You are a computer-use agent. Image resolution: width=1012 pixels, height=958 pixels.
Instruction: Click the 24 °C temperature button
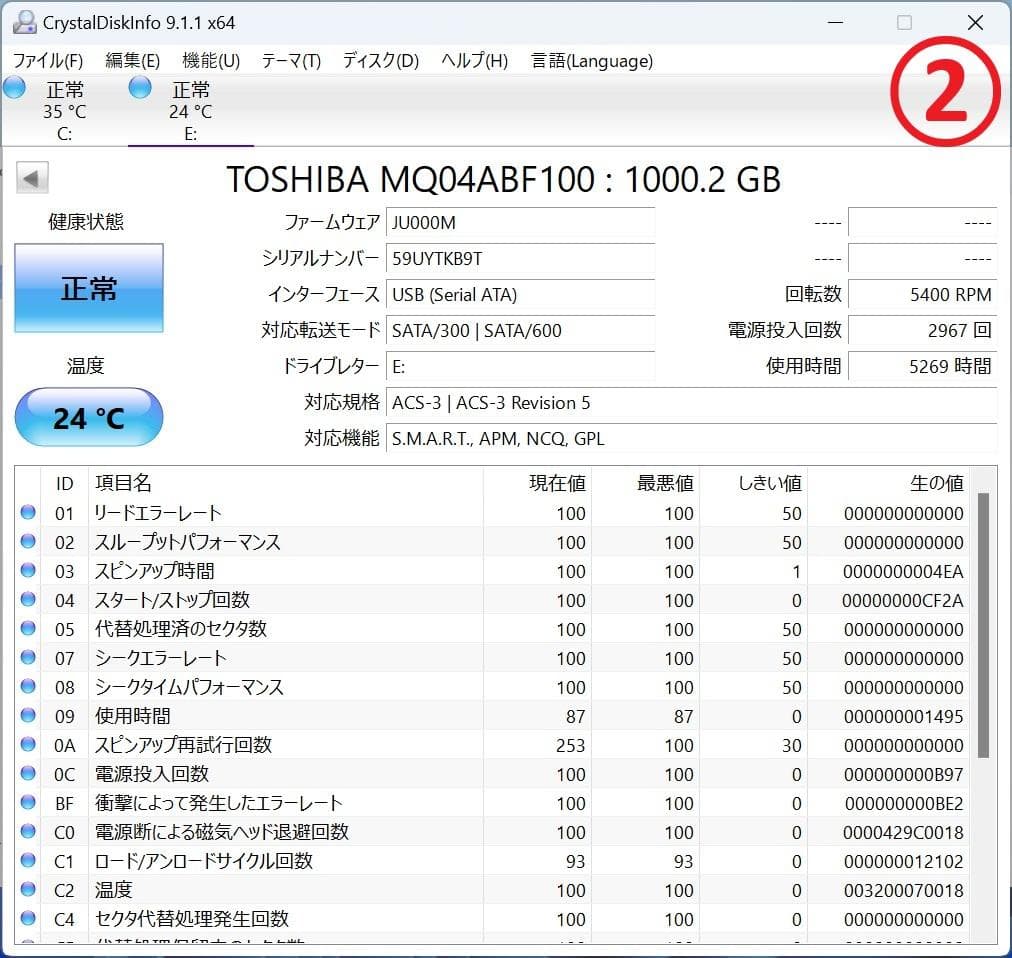pyautogui.click(x=89, y=418)
